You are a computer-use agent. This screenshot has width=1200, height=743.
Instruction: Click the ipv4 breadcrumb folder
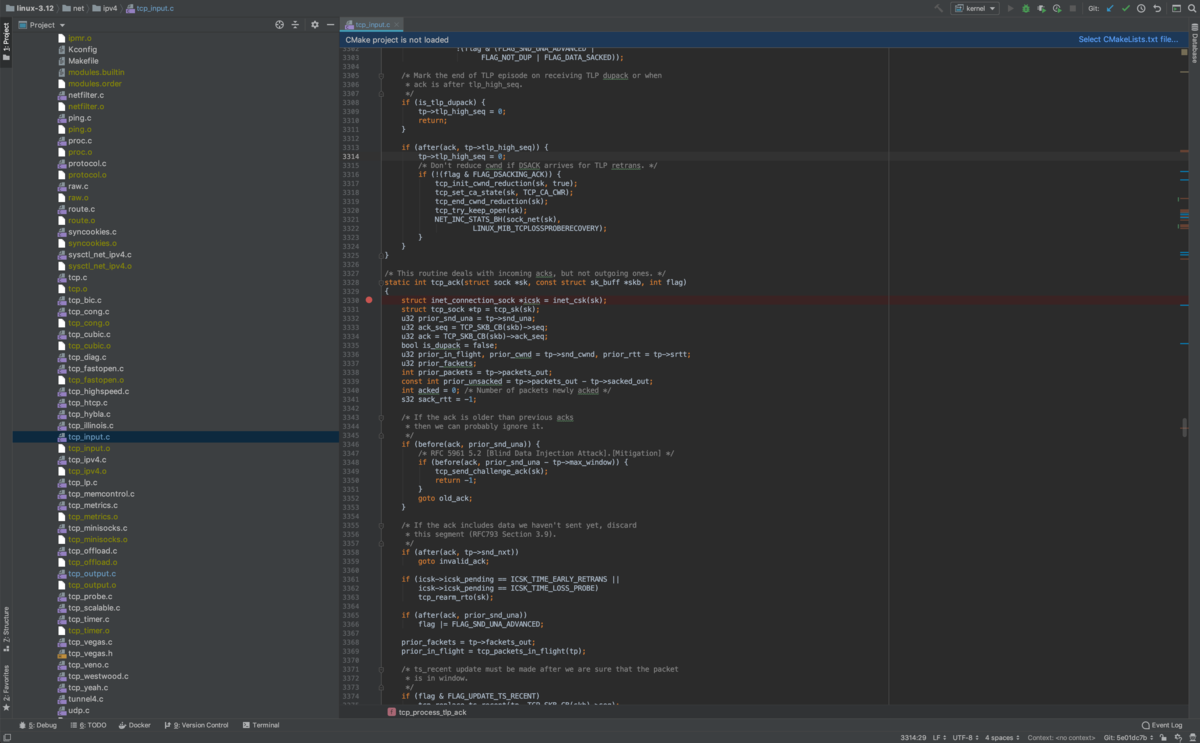[x=105, y=8]
